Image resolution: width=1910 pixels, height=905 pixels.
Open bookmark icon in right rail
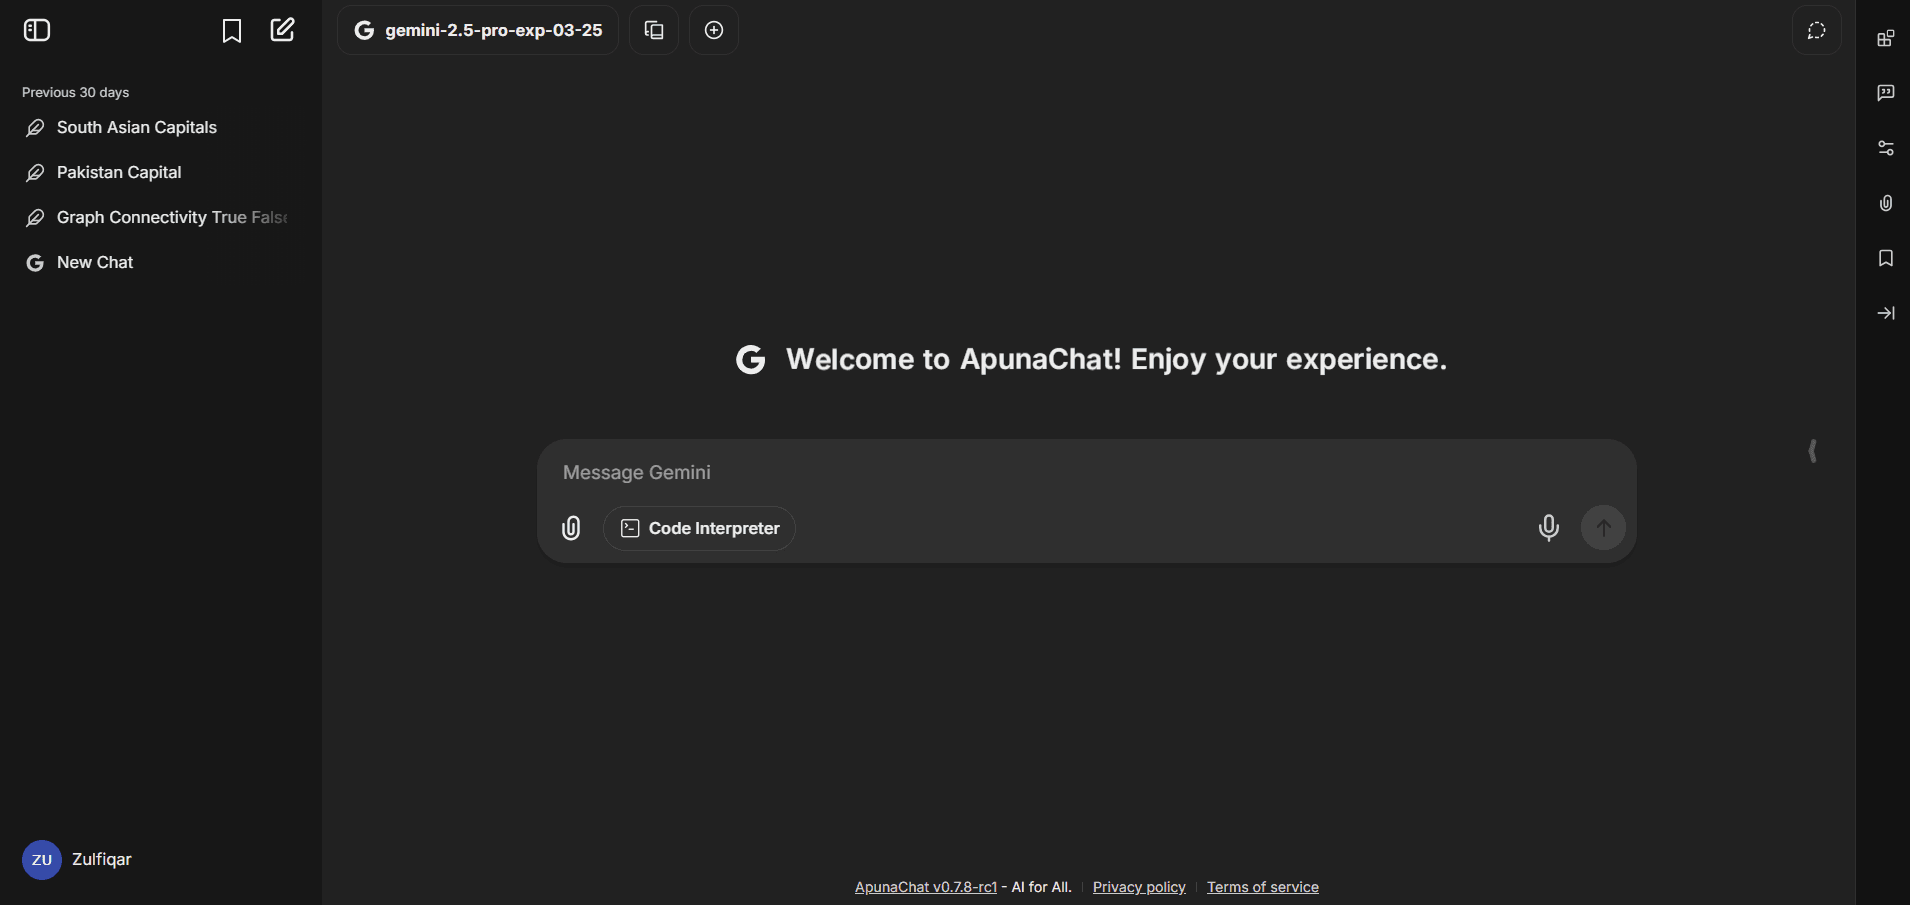pyautogui.click(x=1886, y=258)
